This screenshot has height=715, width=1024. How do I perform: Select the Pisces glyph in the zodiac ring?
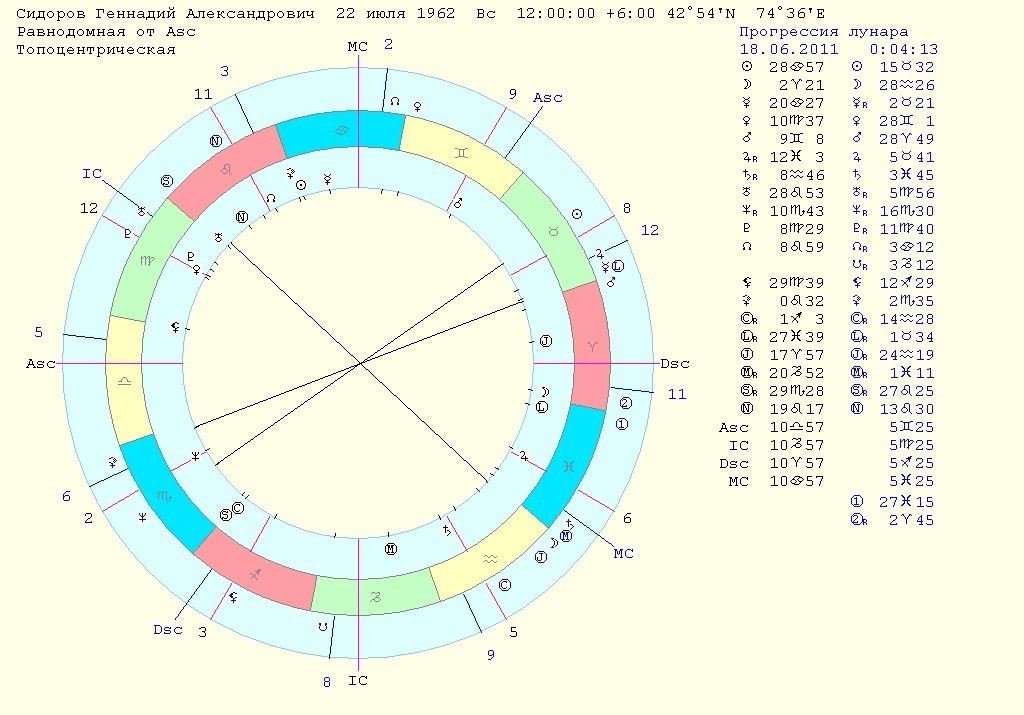[x=569, y=467]
